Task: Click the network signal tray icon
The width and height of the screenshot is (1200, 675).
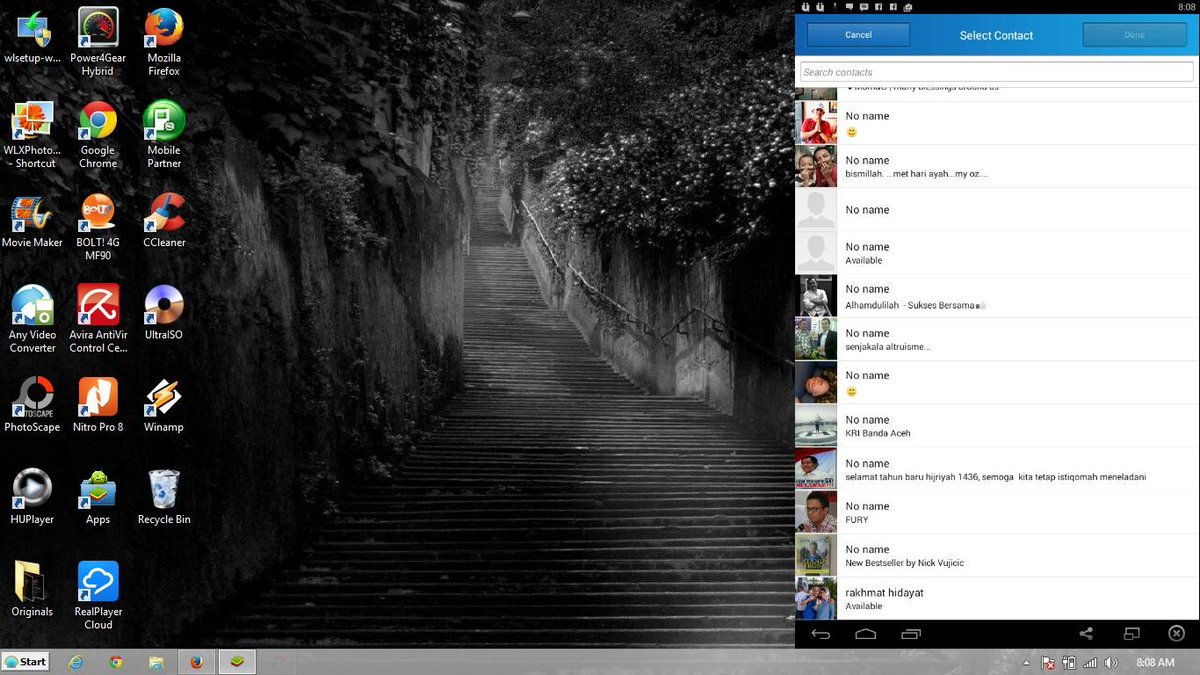Action: click(1090, 663)
